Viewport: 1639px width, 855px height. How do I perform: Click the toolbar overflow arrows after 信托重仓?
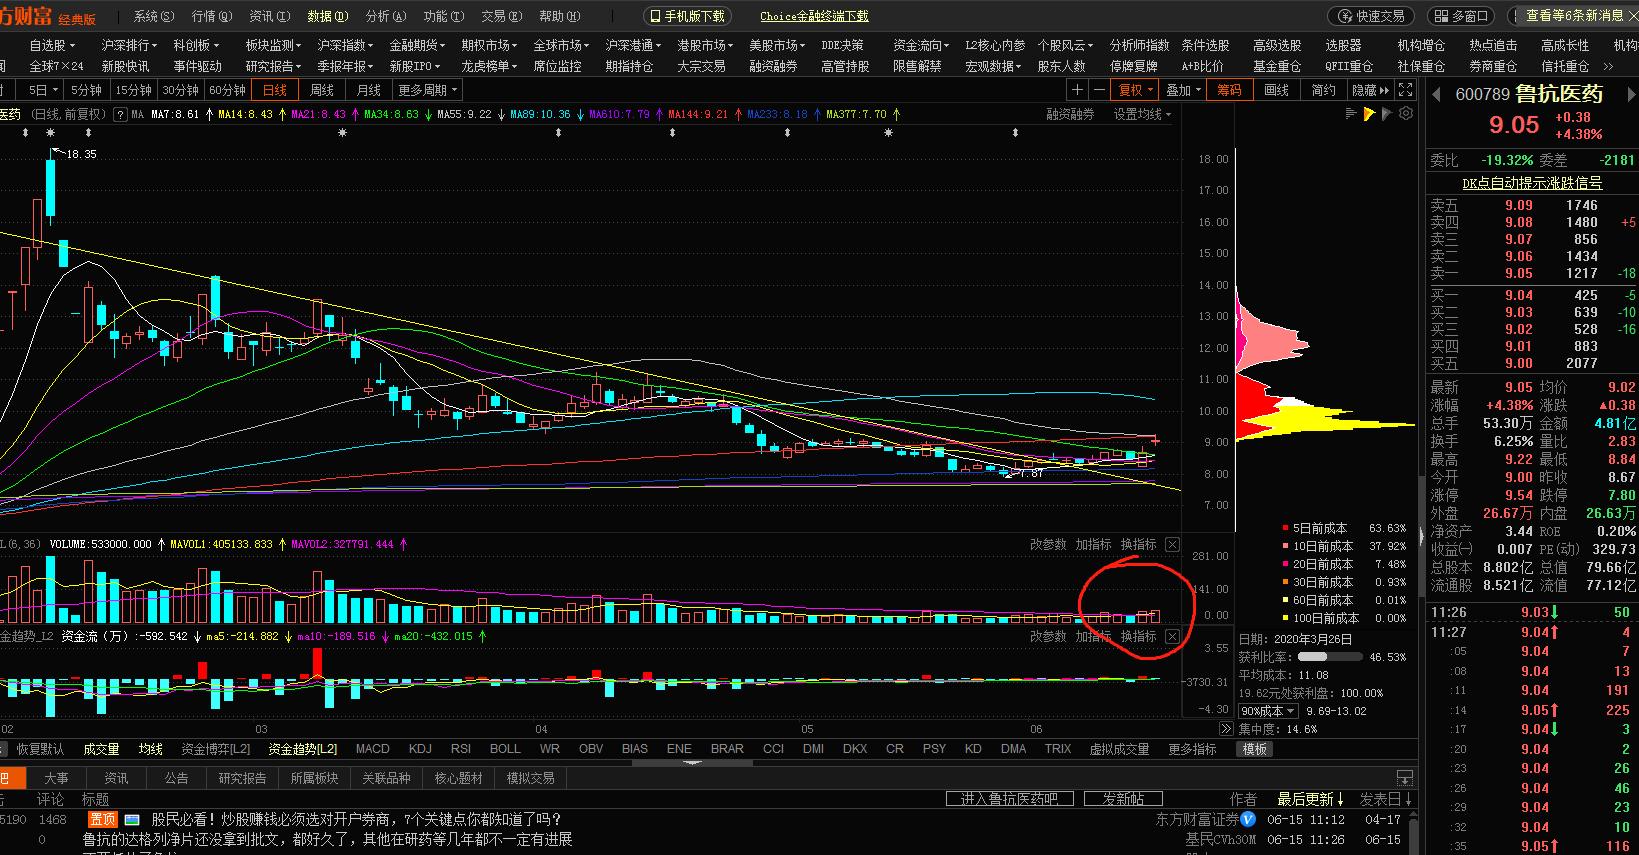1609,66
